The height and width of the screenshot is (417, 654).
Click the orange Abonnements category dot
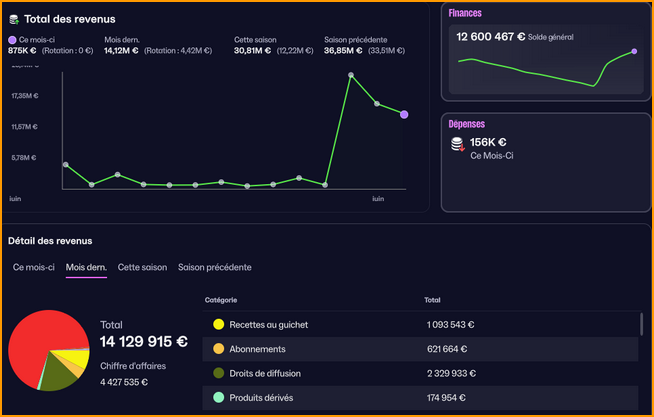(218, 349)
